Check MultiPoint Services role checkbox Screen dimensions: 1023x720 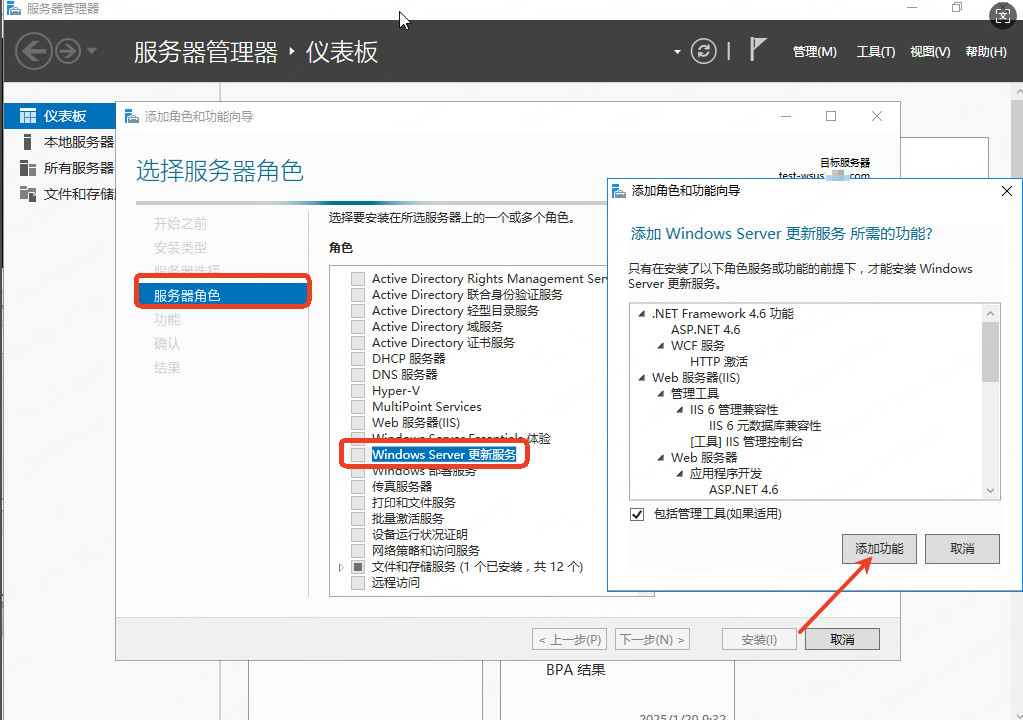(358, 407)
